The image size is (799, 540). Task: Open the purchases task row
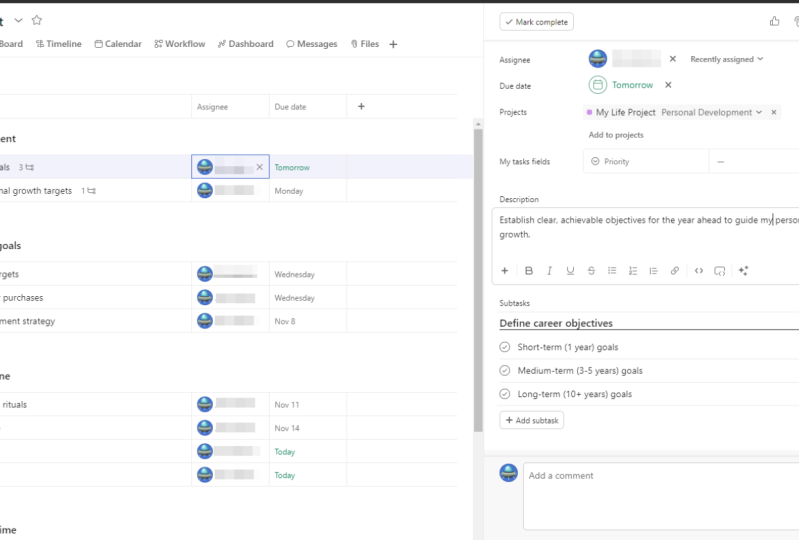(x=95, y=298)
